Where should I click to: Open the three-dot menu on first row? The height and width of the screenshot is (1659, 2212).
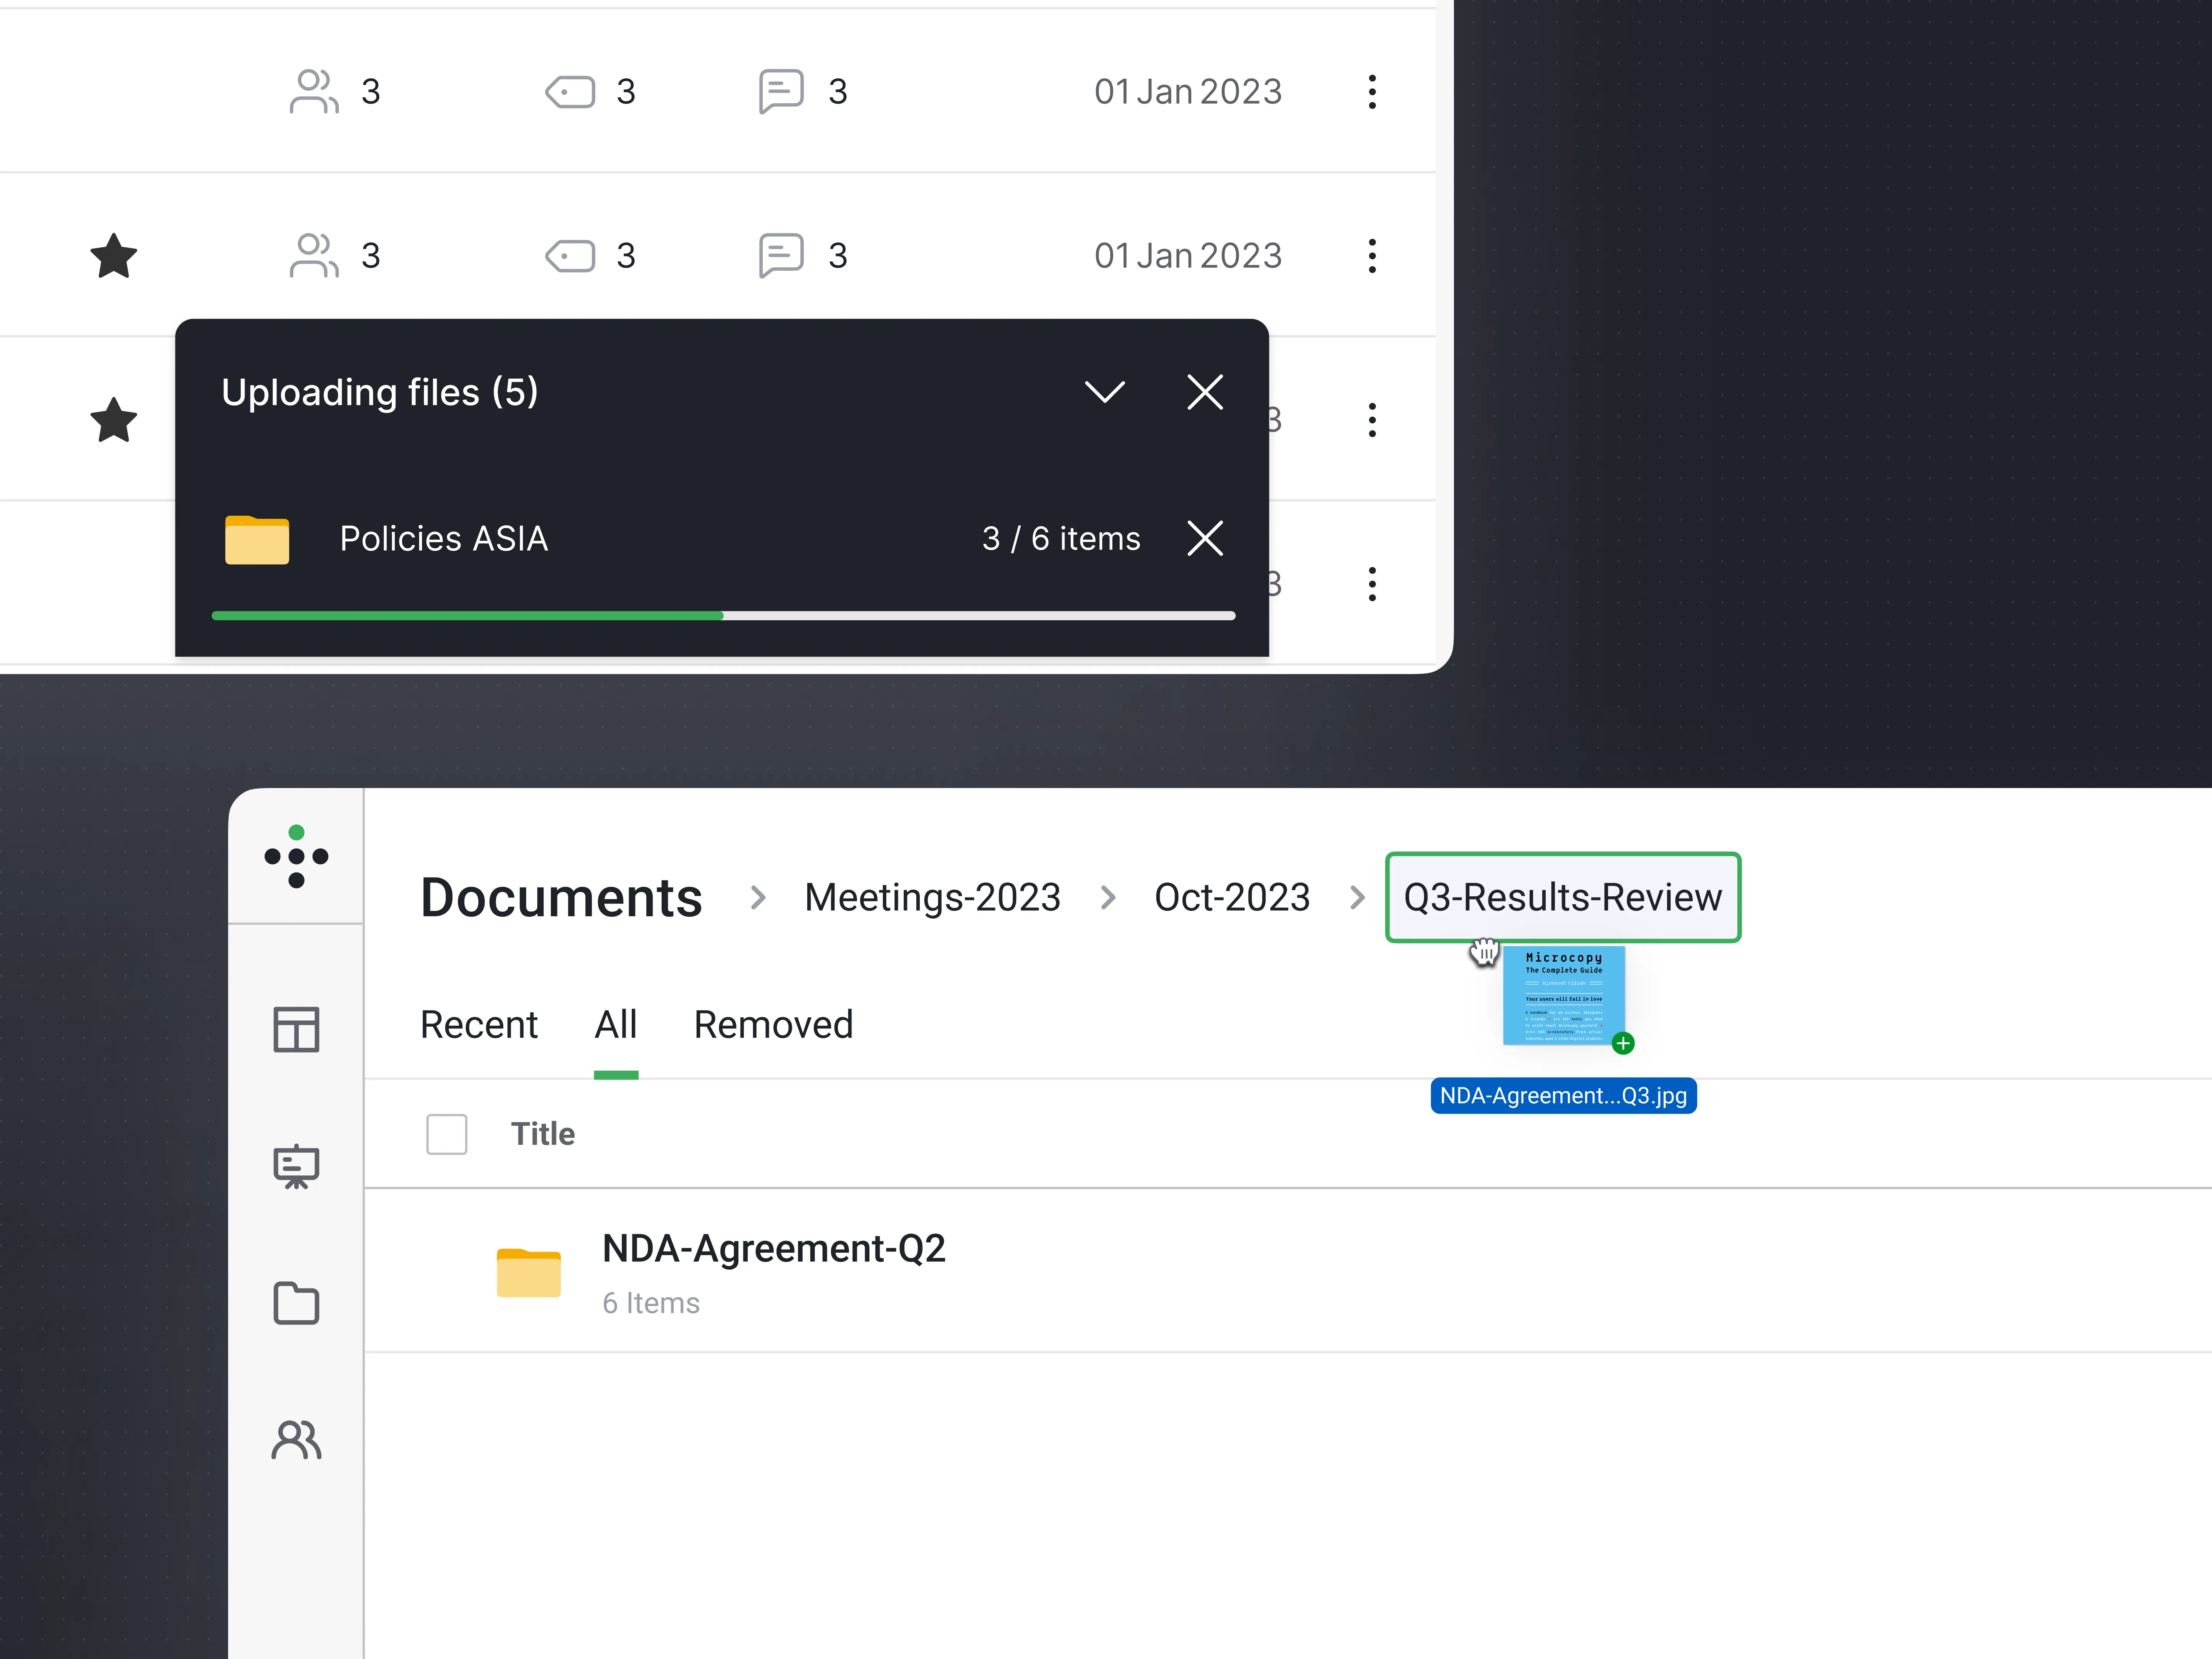[1372, 91]
